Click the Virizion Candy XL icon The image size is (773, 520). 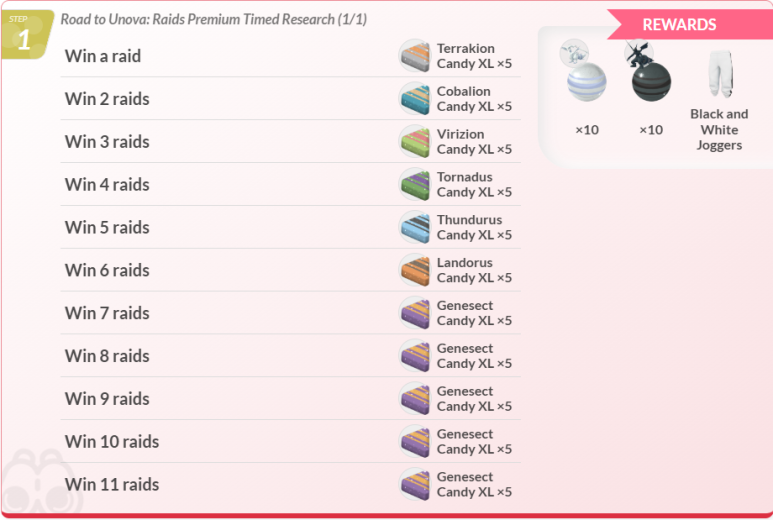click(415, 141)
